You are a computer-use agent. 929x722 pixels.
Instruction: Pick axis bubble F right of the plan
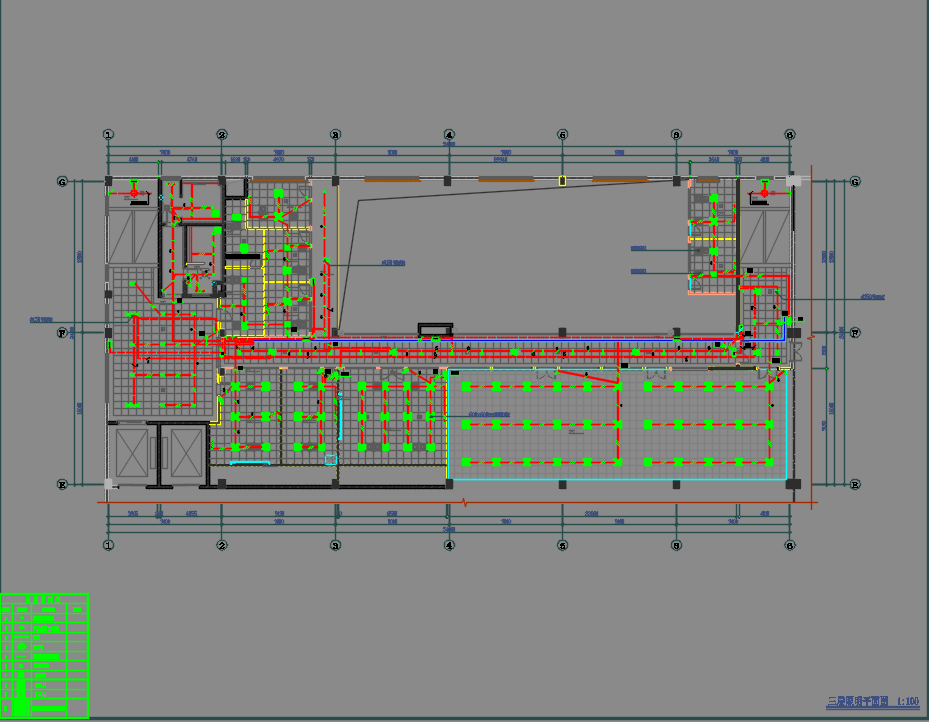tap(855, 333)
